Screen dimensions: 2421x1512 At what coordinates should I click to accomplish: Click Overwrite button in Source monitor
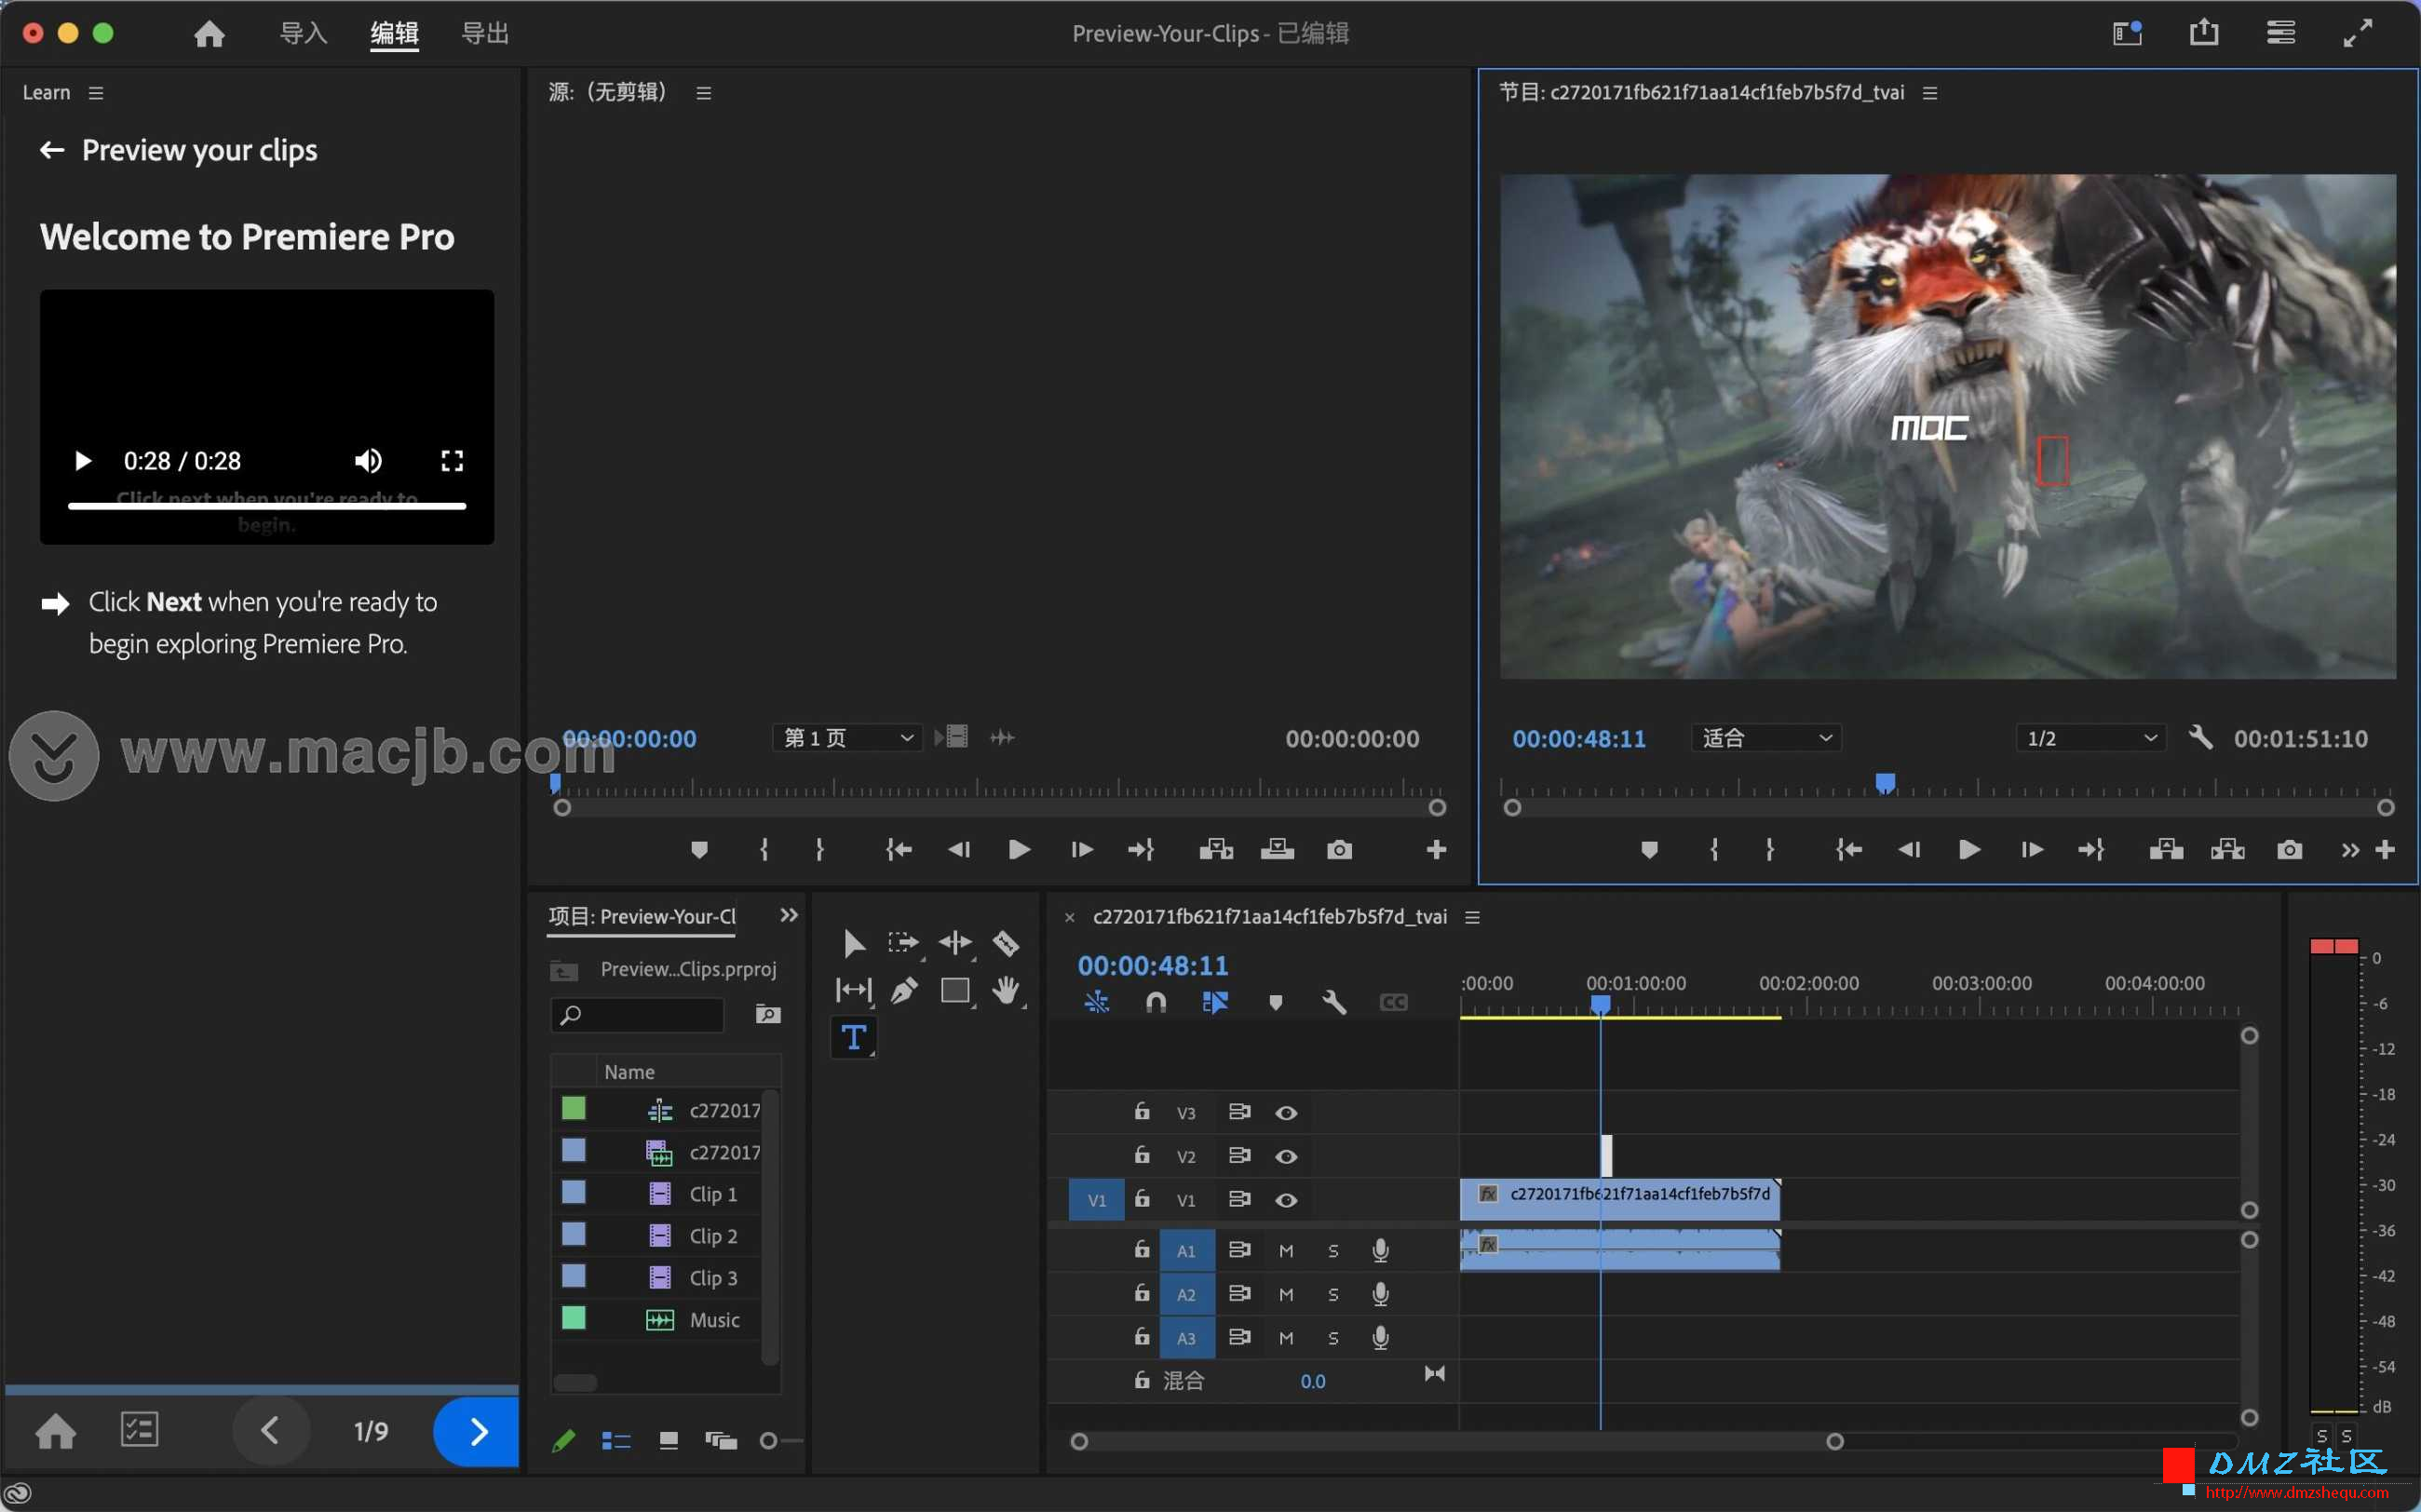1278,850
